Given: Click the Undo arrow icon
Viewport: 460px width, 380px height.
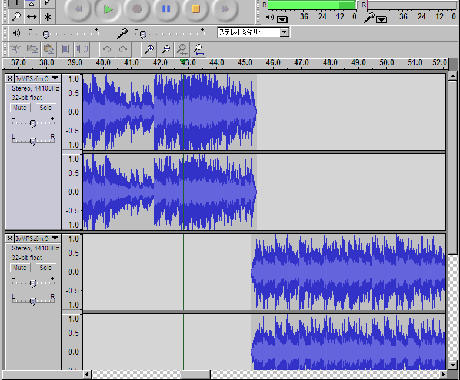Looking at the screenshot, I should click(107, 50).
